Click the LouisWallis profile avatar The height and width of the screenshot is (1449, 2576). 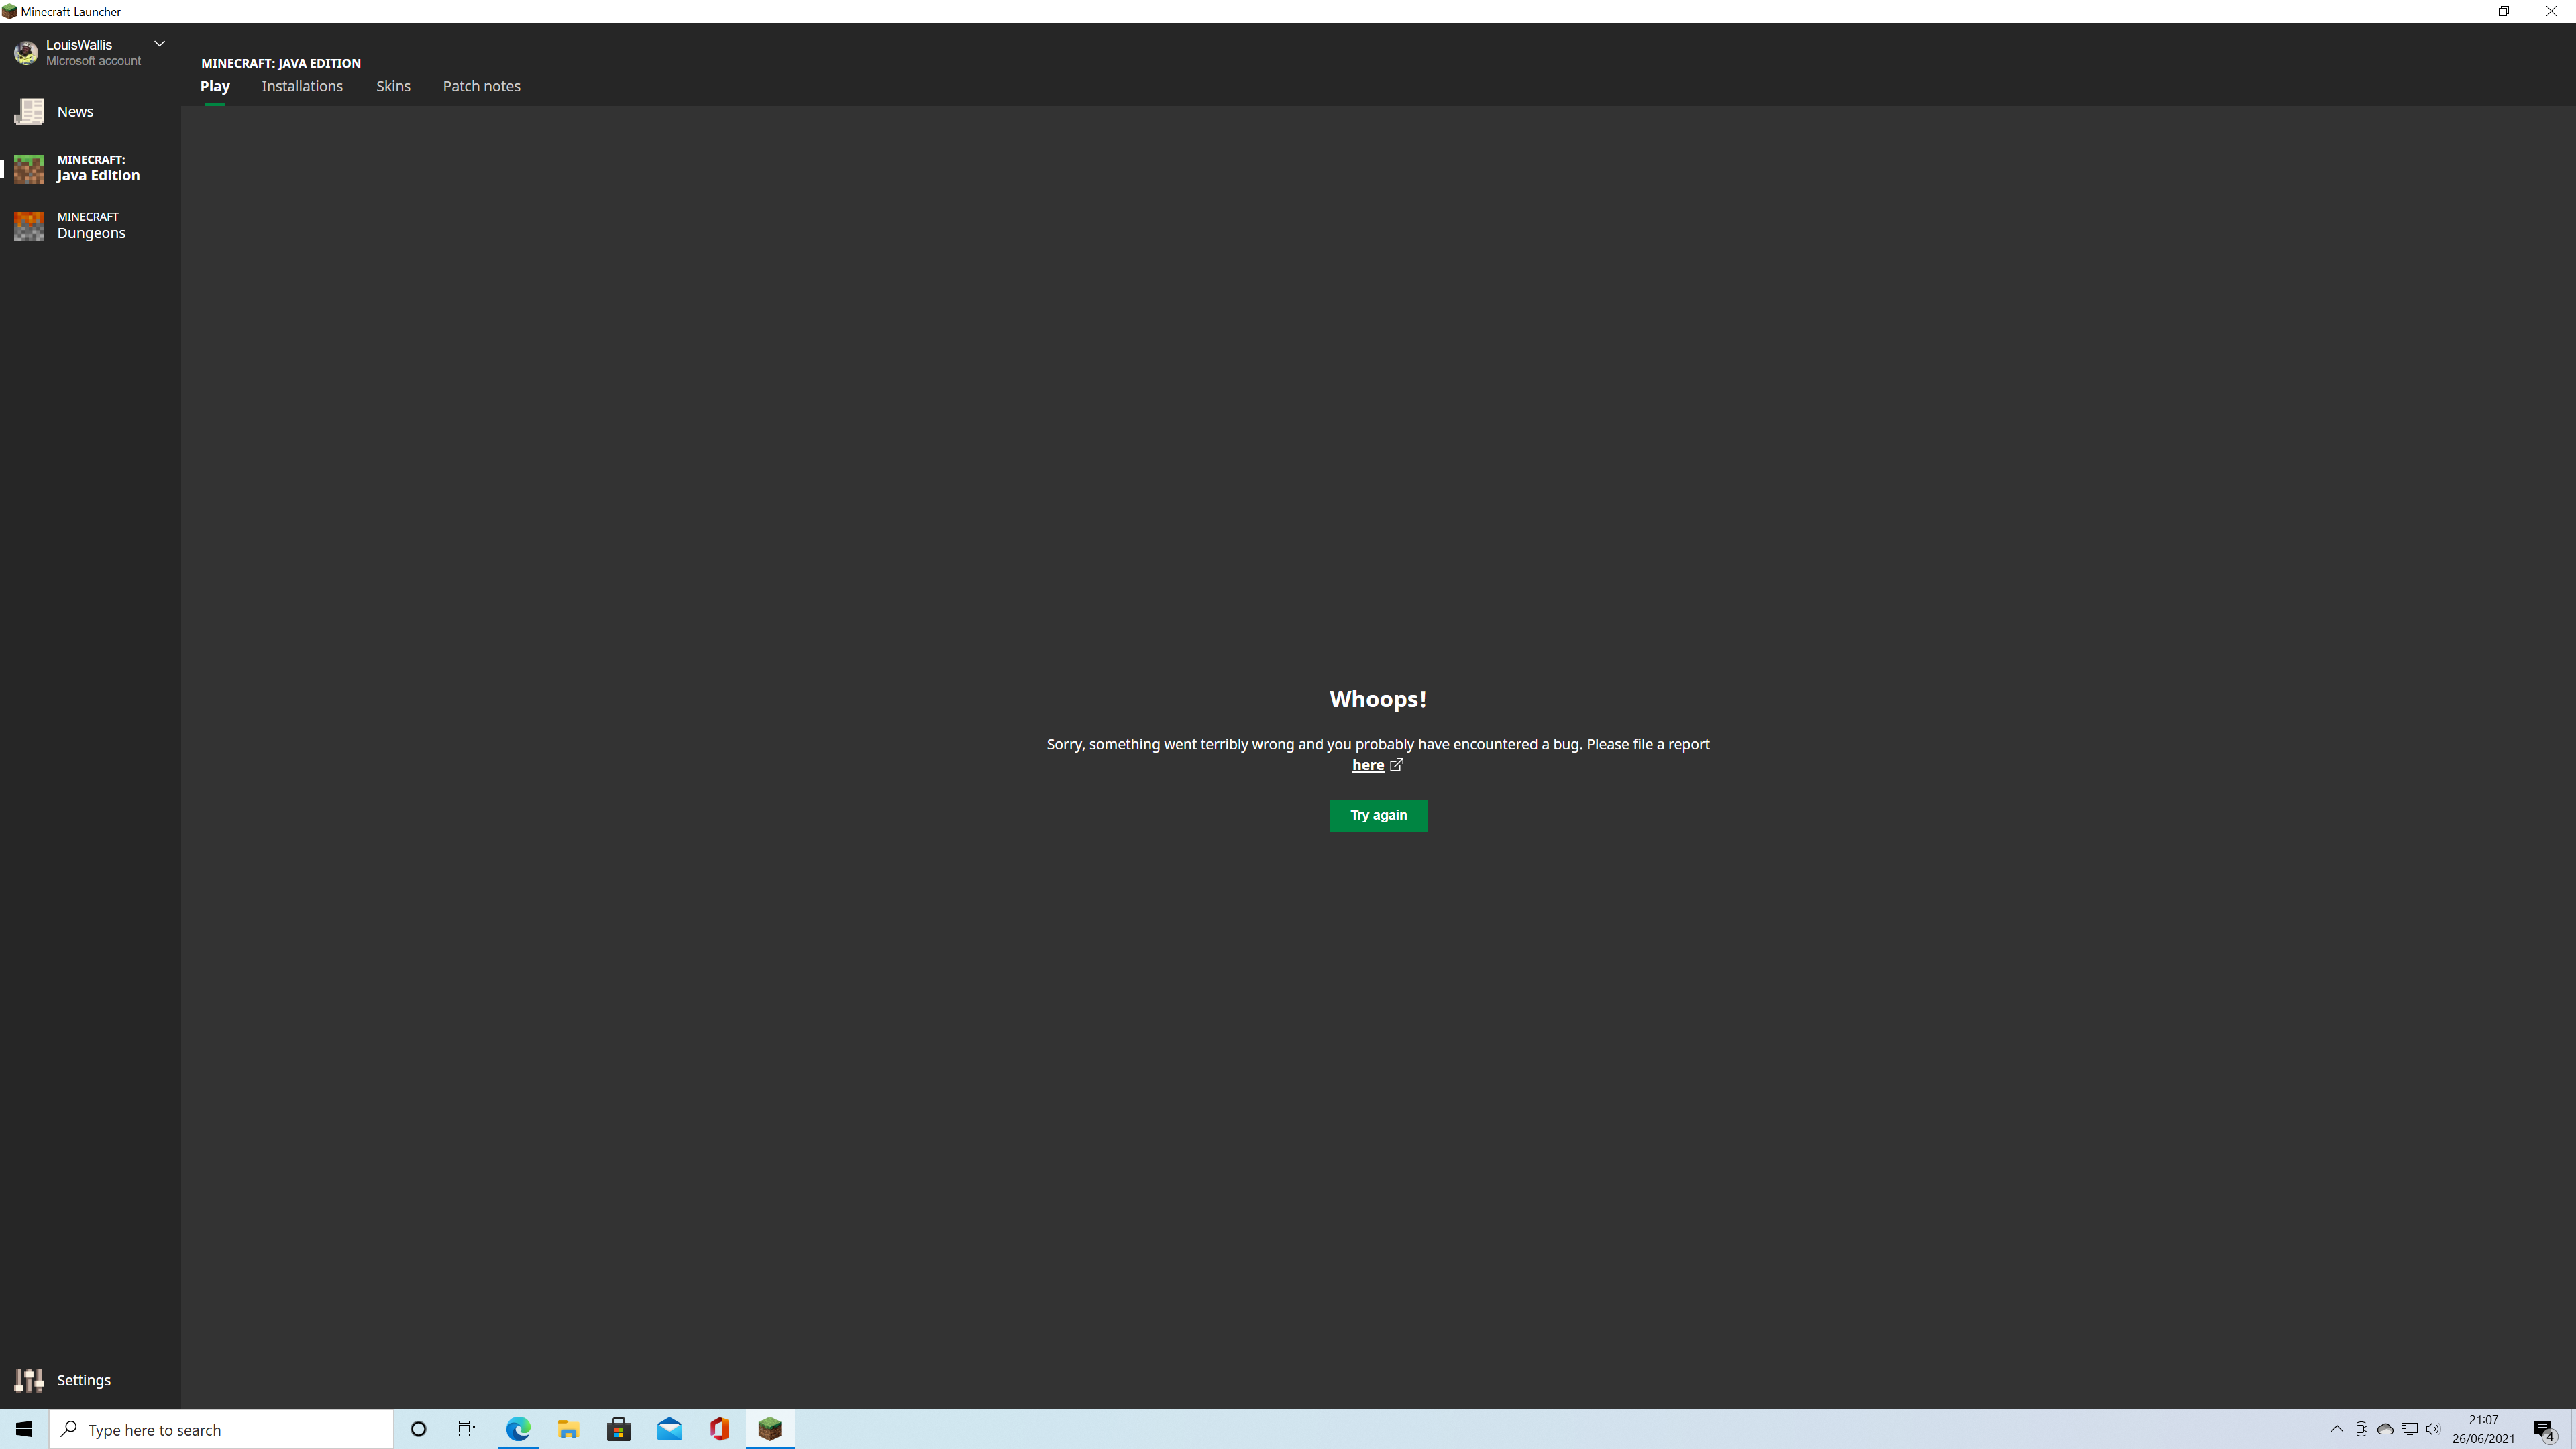coord(26,52)
